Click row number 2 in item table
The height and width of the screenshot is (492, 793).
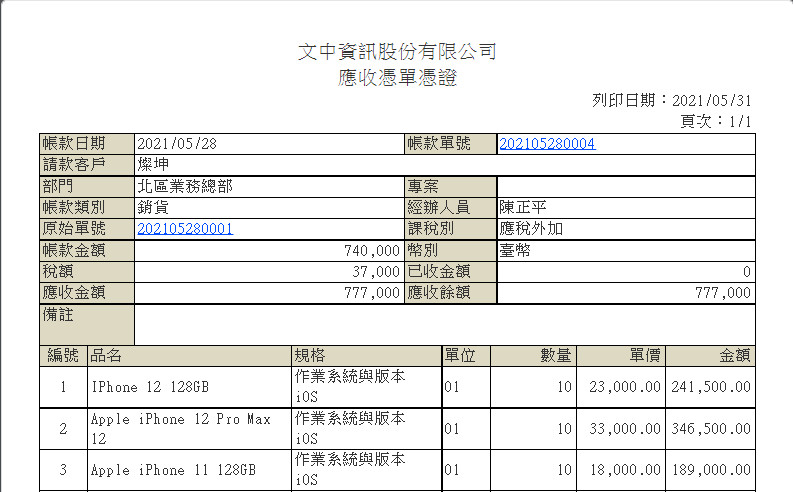[x=63, y=429]
